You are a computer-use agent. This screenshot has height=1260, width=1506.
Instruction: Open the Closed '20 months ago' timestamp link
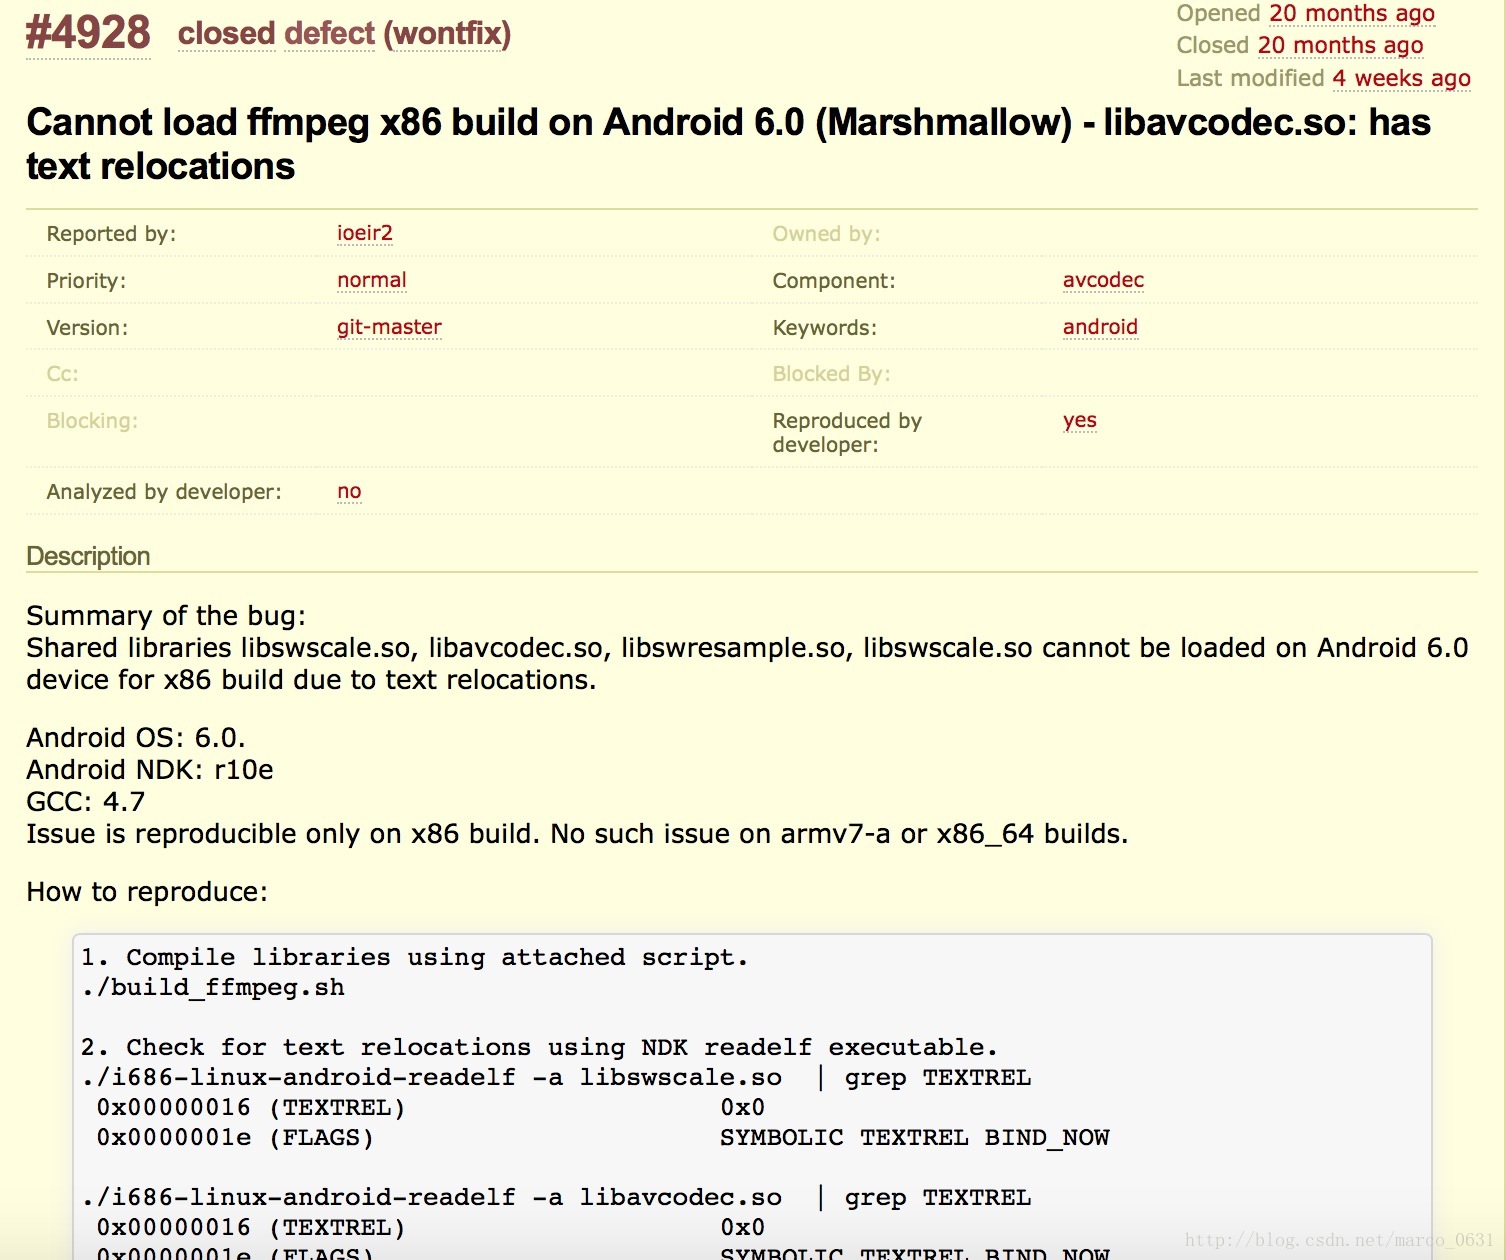point(1340,46)
